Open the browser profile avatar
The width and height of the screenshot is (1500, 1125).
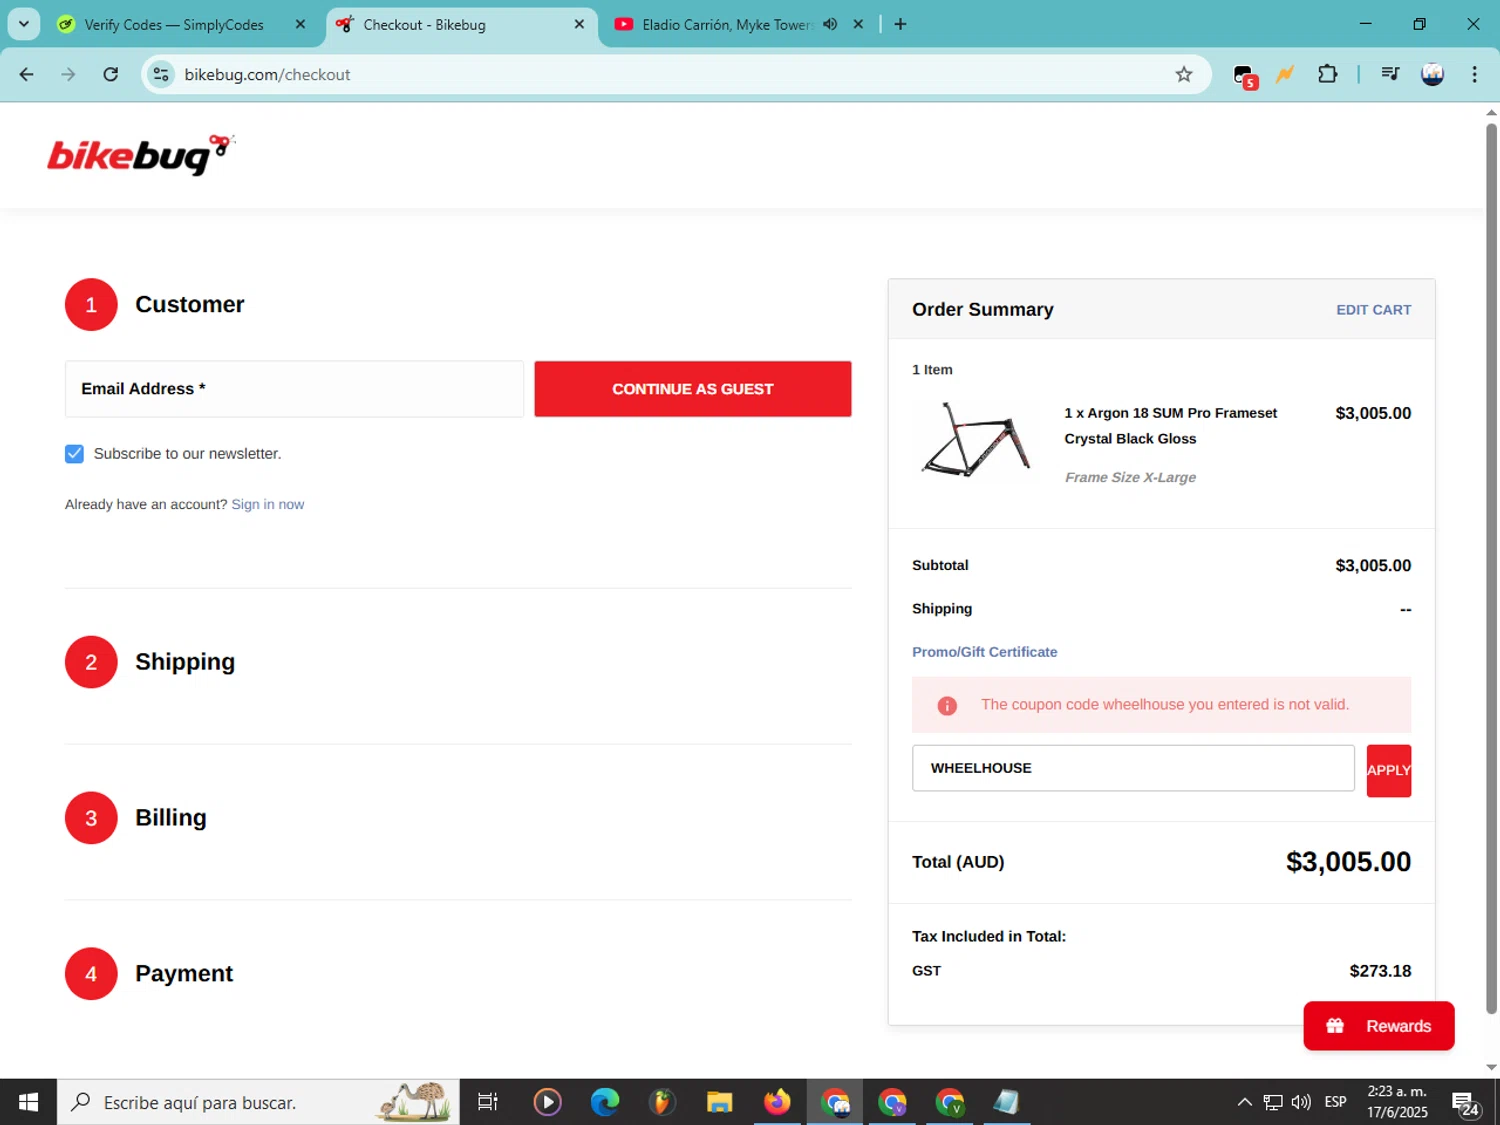tap(1432, 74)
